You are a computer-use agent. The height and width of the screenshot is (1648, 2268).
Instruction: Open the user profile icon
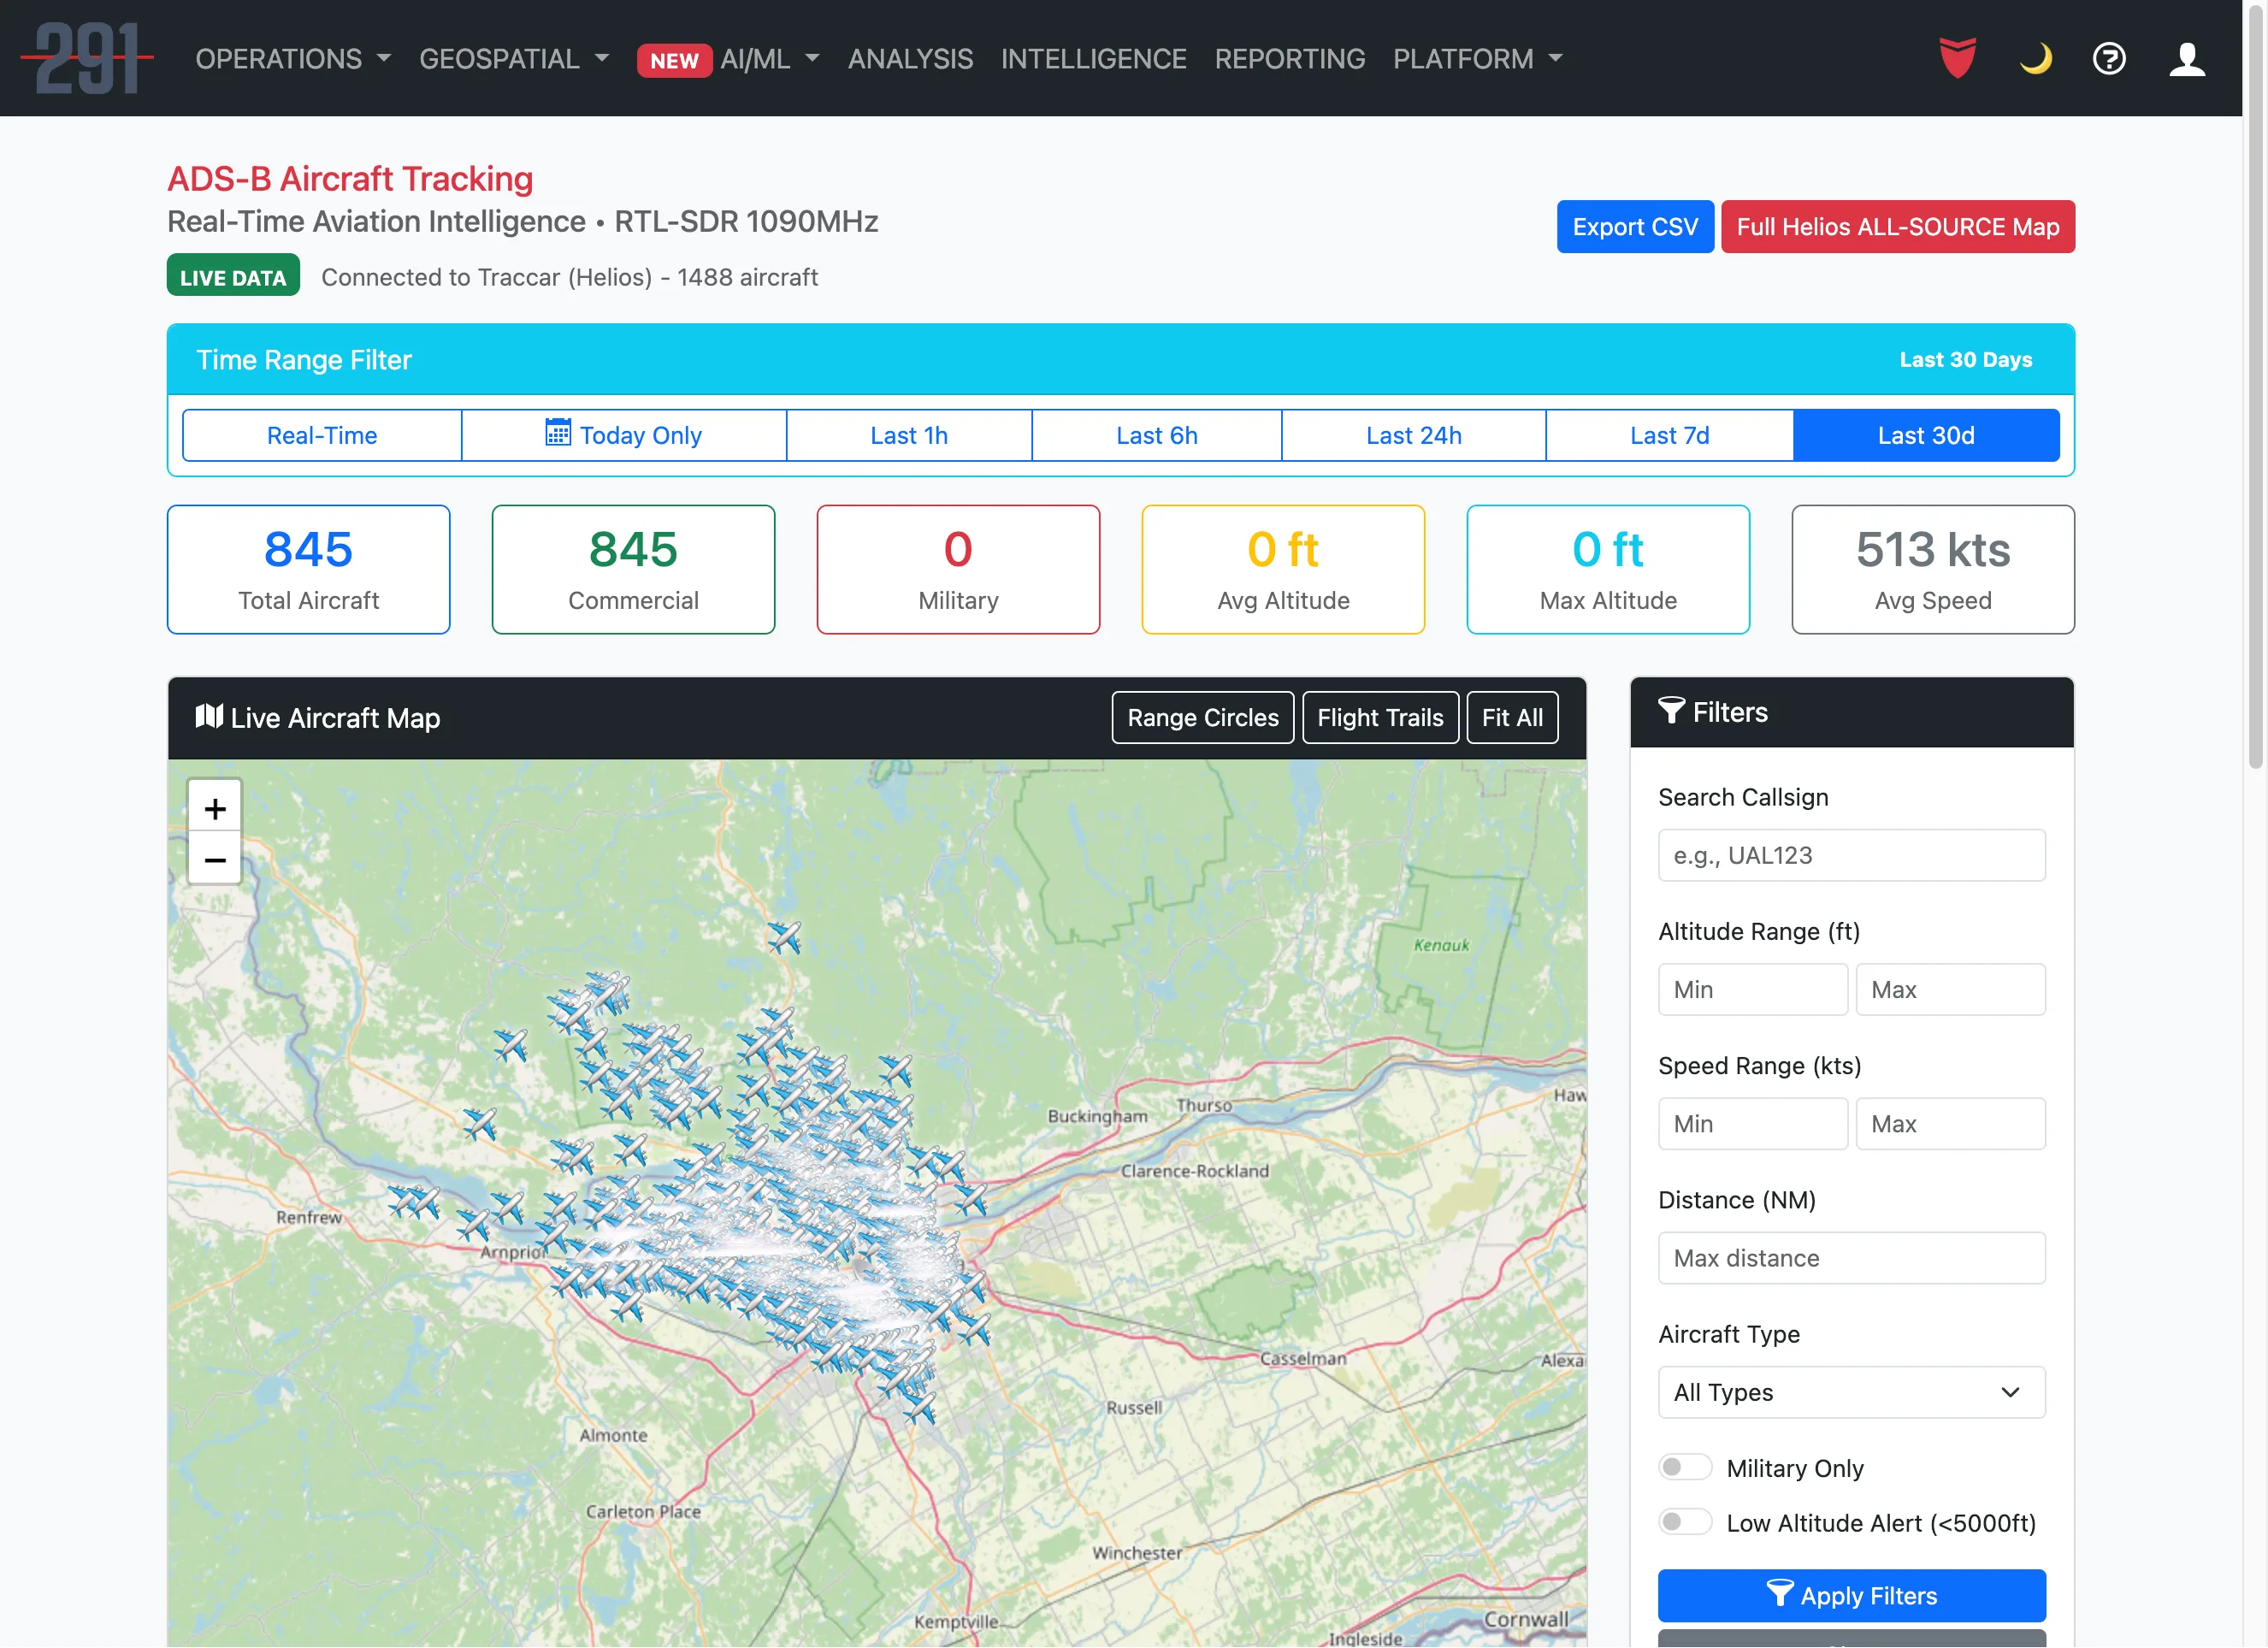click(2187, 59)
